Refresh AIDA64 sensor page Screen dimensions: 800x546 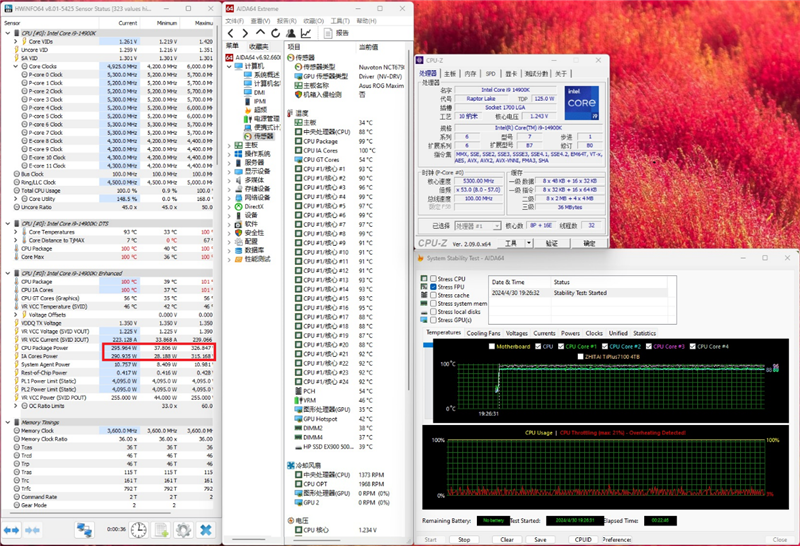276,33
